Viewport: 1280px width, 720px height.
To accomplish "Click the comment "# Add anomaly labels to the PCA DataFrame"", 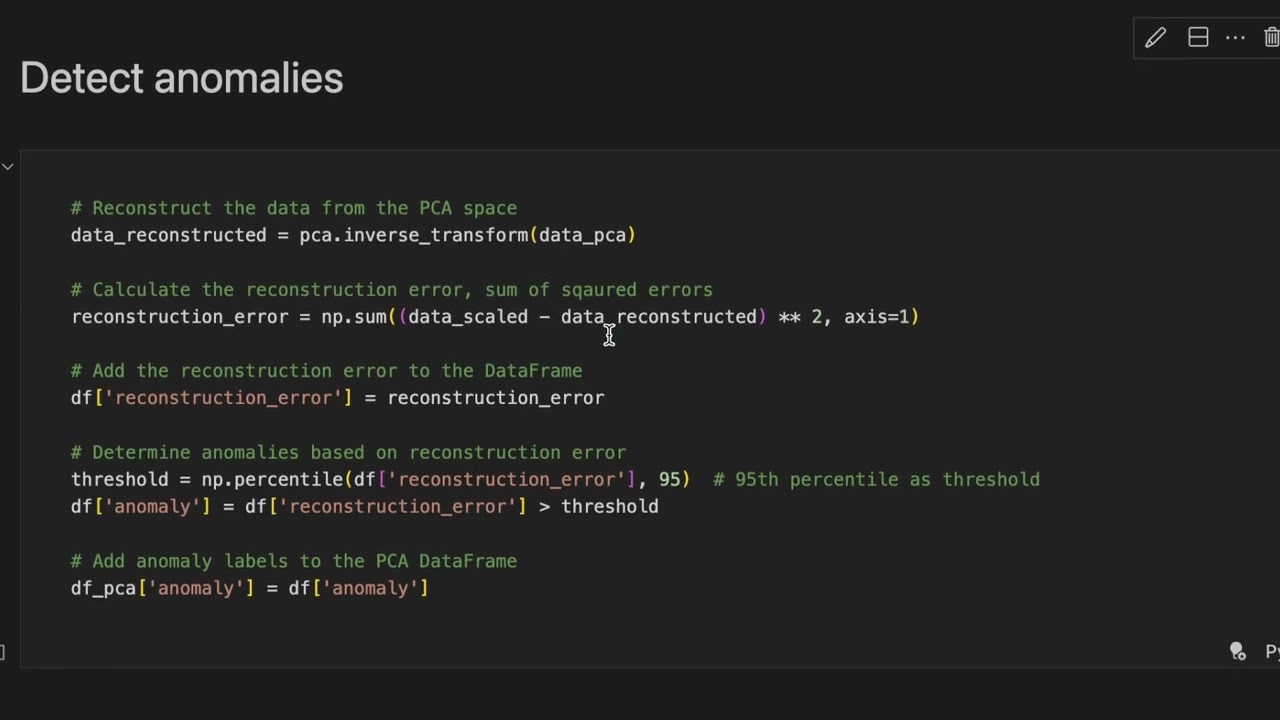I will coord(294,561).
